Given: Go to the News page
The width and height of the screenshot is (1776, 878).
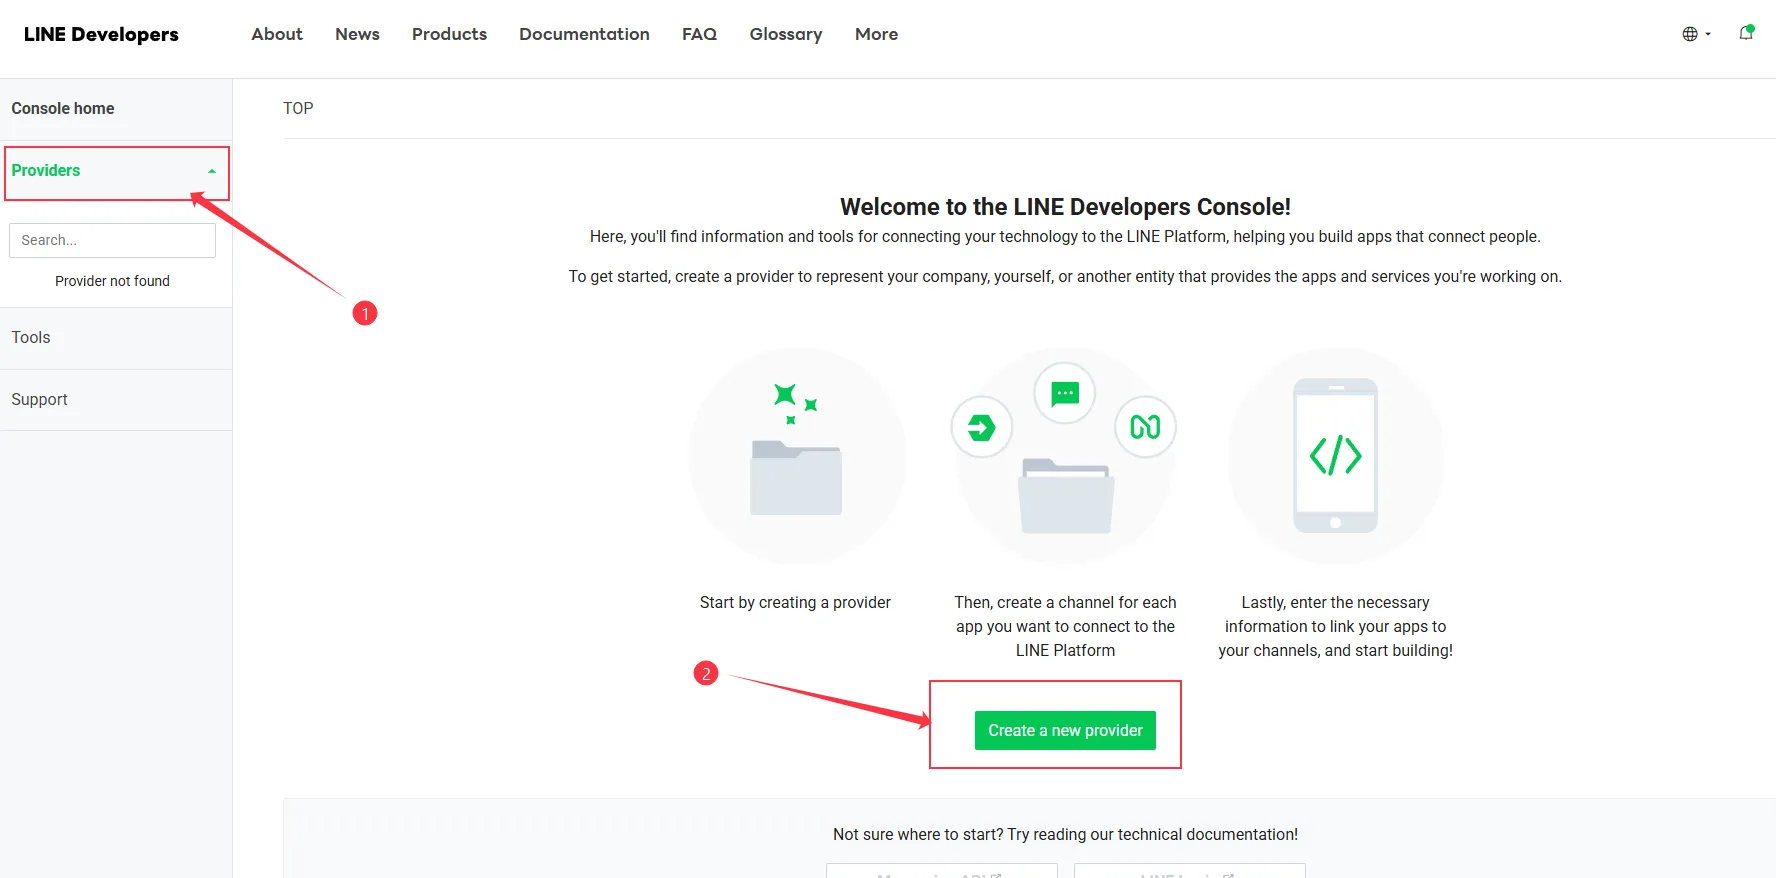Looking at the screenshot, I should coord(357,34).
